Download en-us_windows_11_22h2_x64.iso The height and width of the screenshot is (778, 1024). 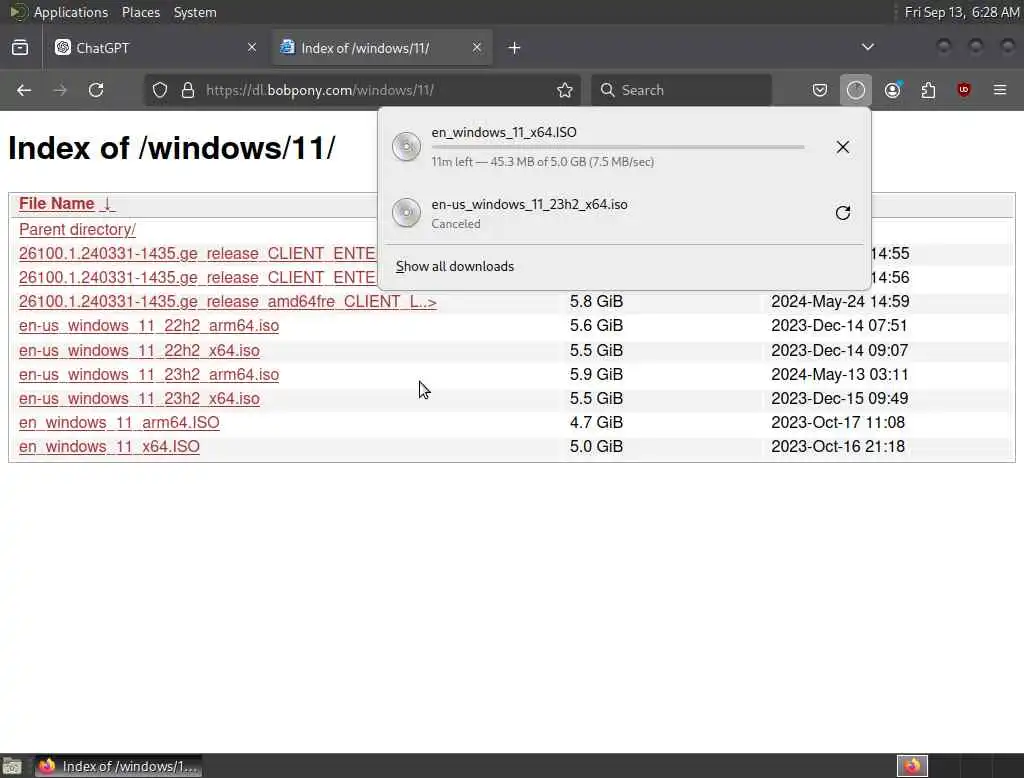139,350
